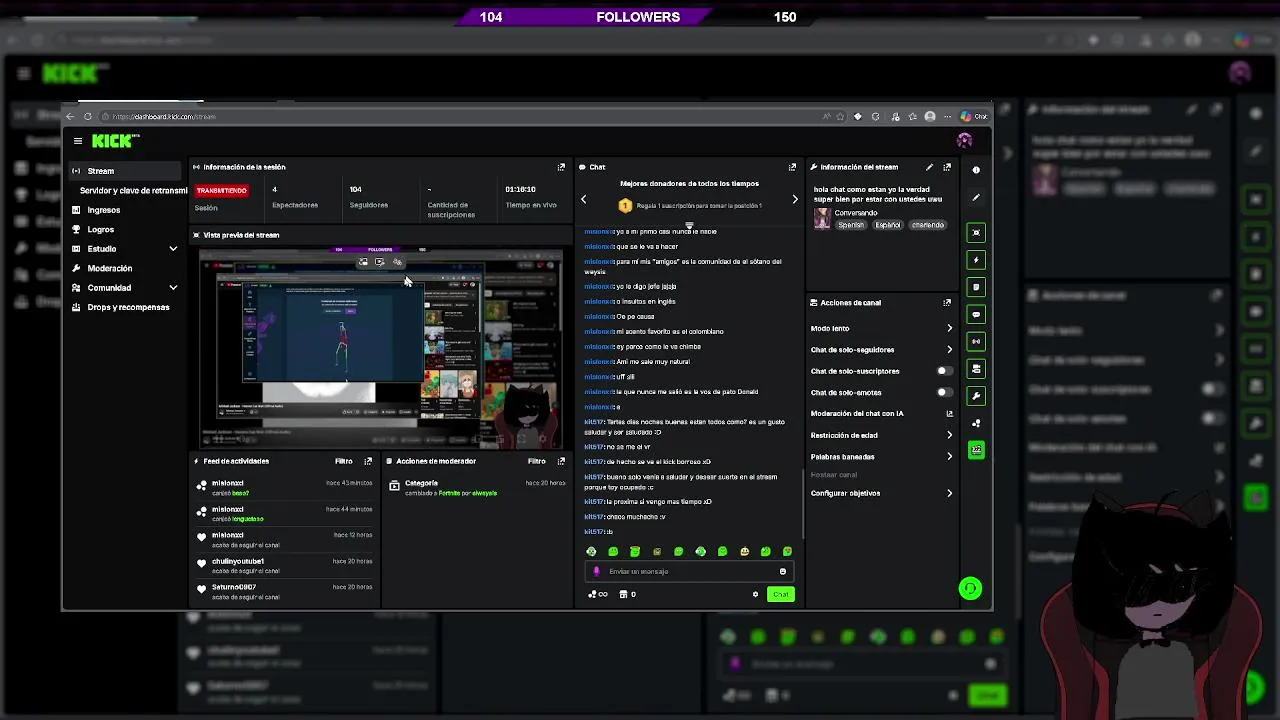Select Stream in the sidebar

(127, 171)
